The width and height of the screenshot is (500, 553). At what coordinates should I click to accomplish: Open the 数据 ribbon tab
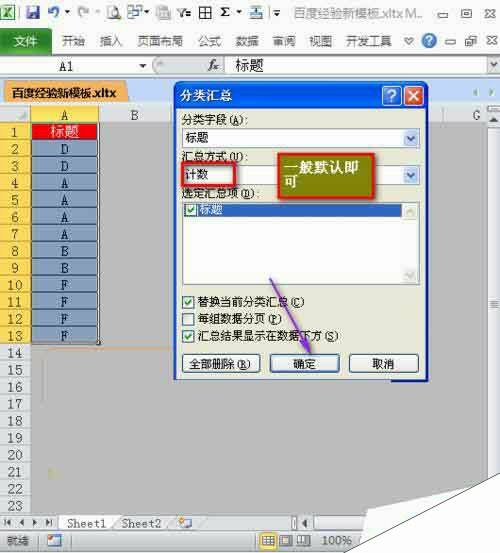pos(247,41)
